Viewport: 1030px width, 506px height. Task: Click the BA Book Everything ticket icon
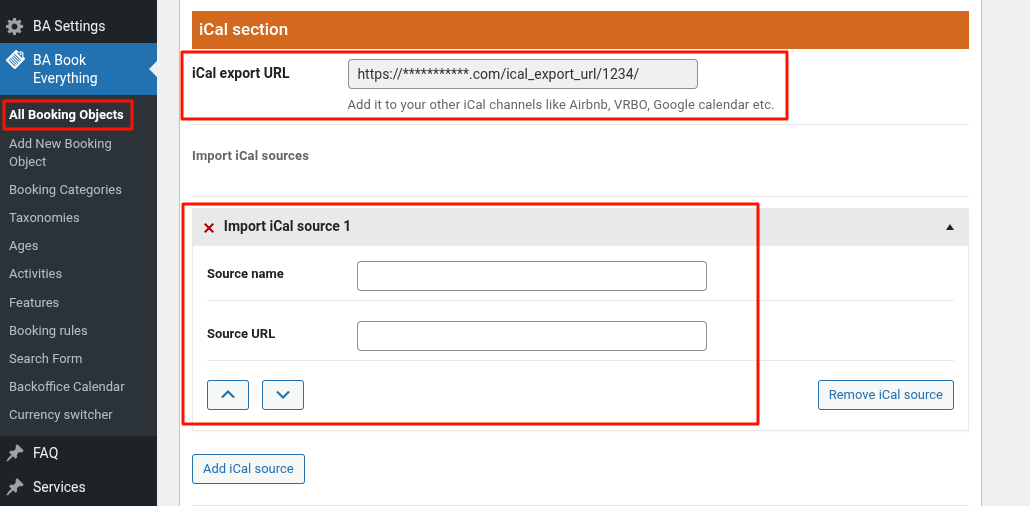click(x=15, y=61)
